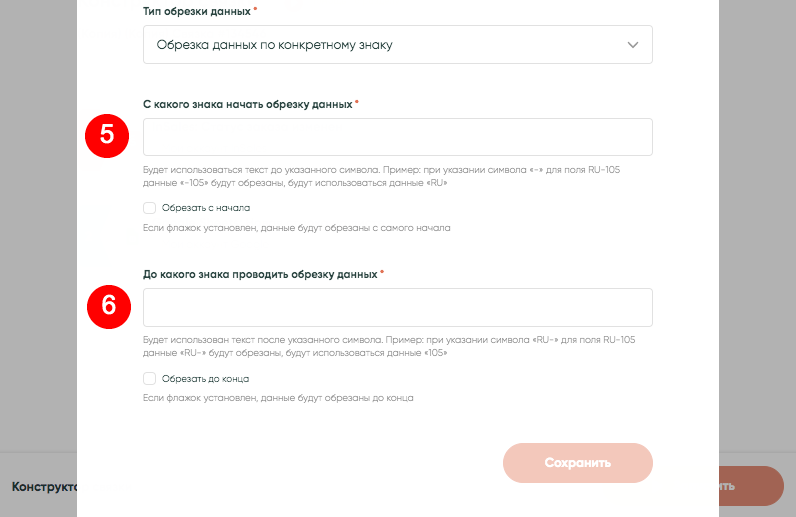This screenshot has width=796, height=517.
Task: Enable the "Обрезать с начала" checkbox
Action: tap(150, 208)
